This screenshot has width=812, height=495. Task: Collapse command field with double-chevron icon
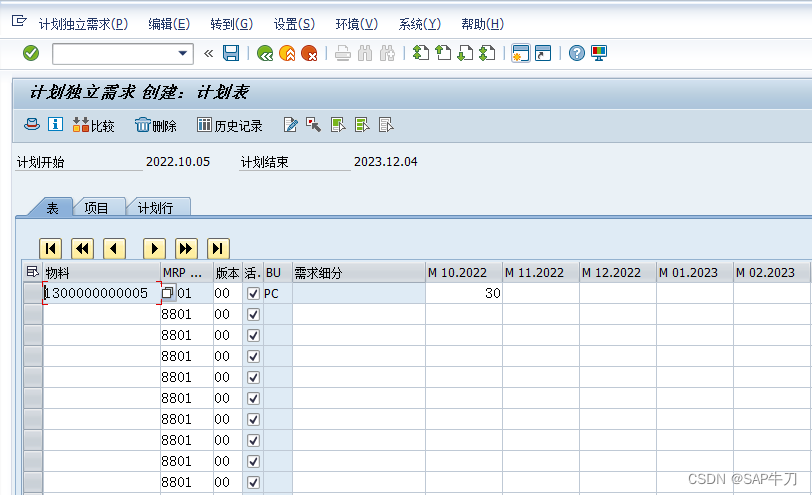(x=209, y=53)
